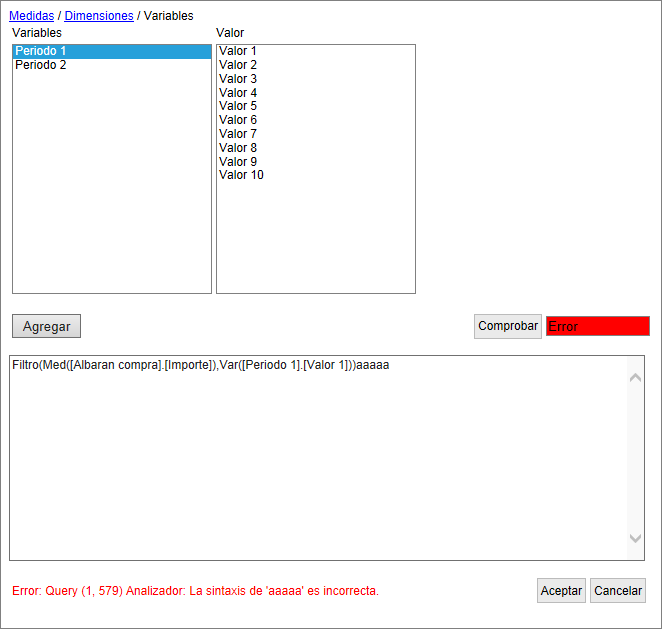
Task: Pick Valor 3 in the list
Action: pos(238,79)
